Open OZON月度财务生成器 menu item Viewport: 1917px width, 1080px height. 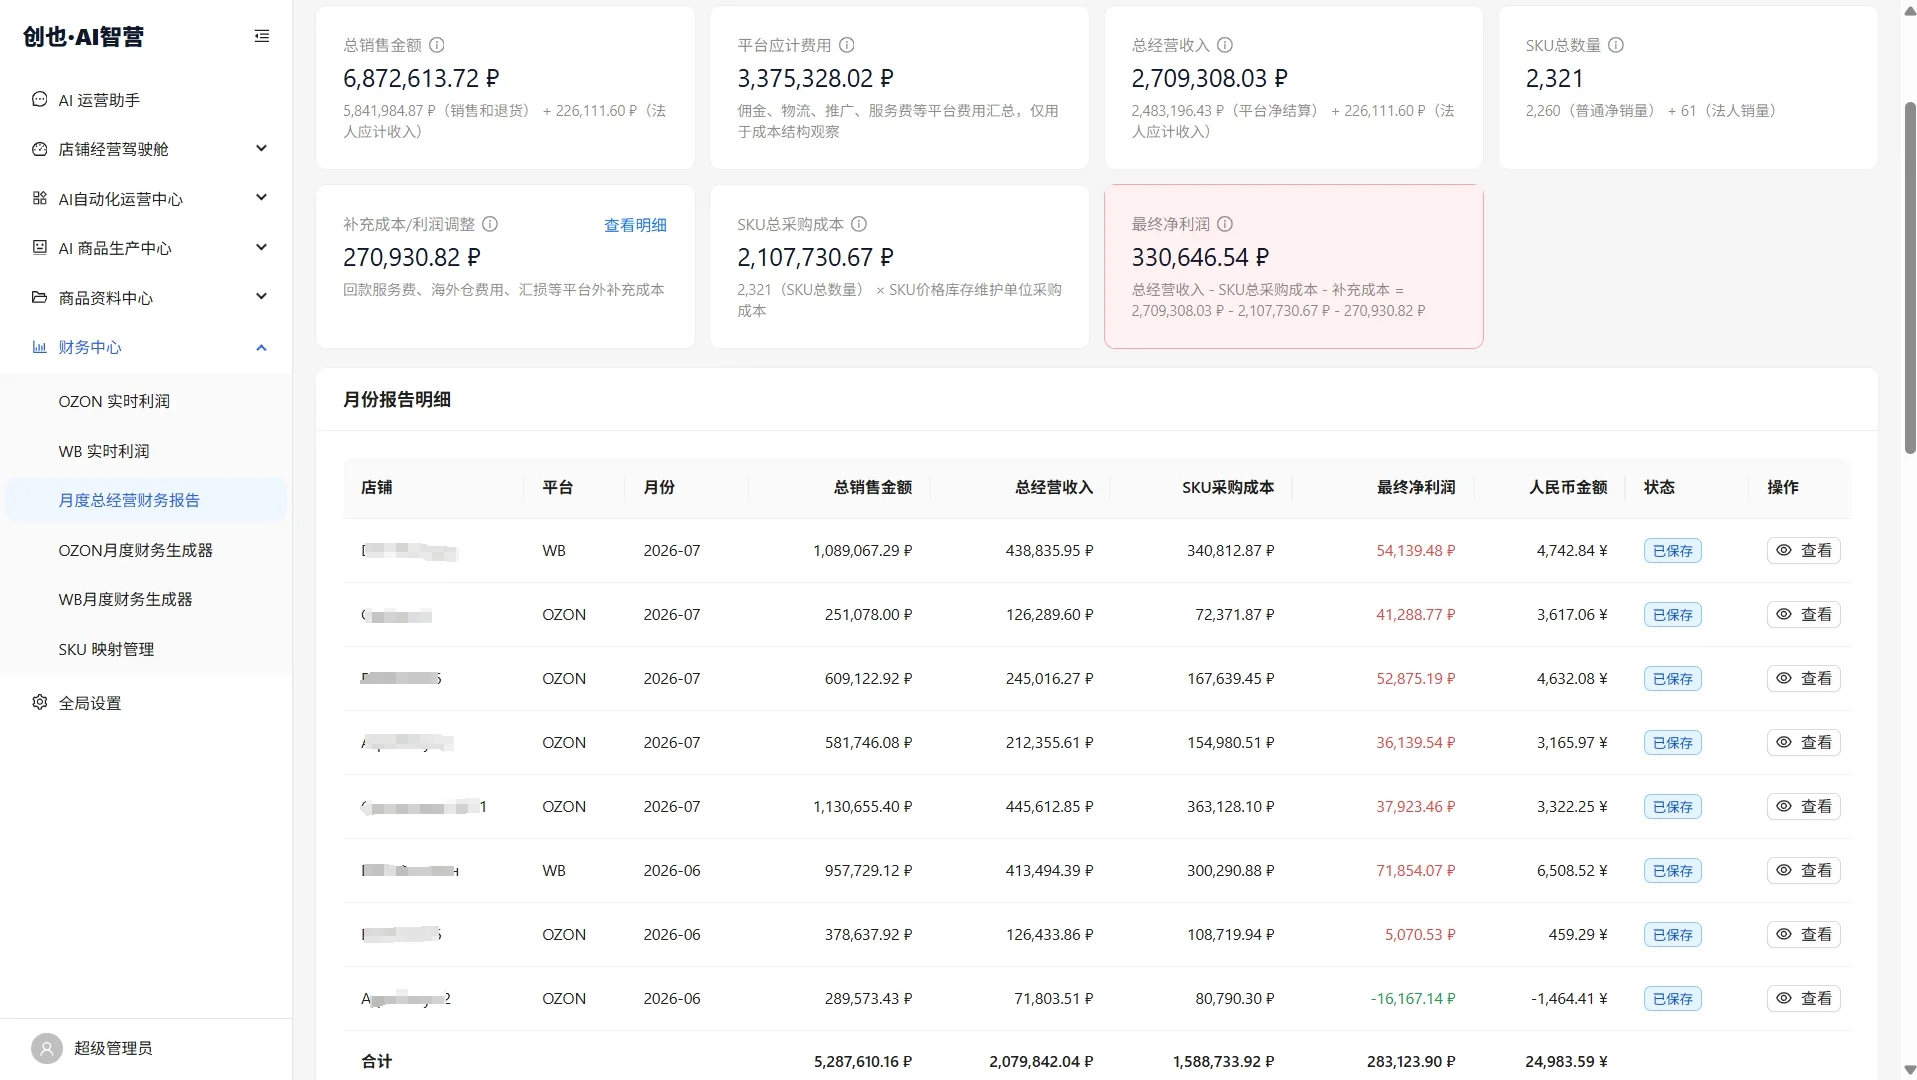point(146,550)
